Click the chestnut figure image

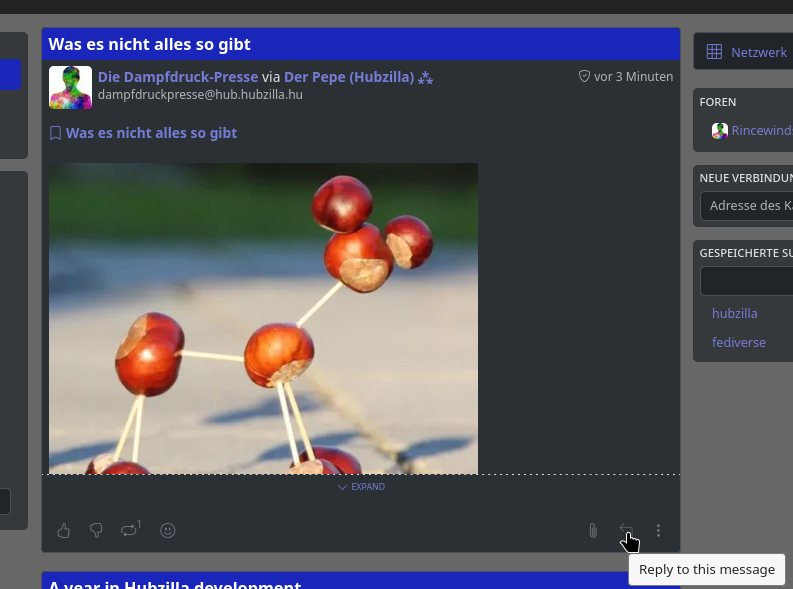[263, 318]
